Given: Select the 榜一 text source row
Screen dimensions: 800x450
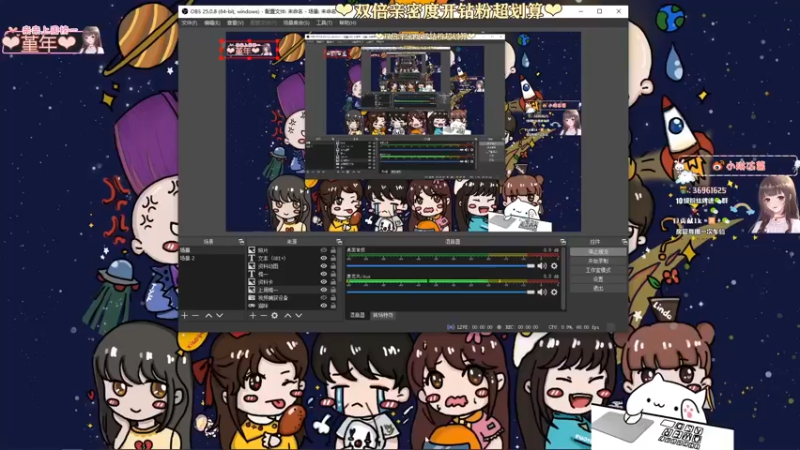Looking at the screenshot, I should (292, 274).
